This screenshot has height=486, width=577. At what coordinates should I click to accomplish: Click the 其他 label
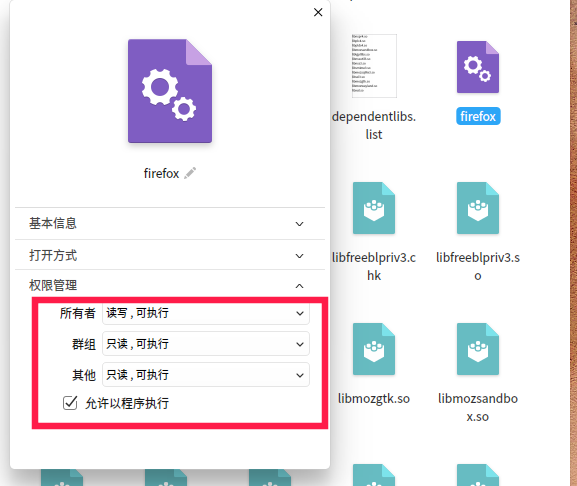pyautogui.click(x=84, y=375)
